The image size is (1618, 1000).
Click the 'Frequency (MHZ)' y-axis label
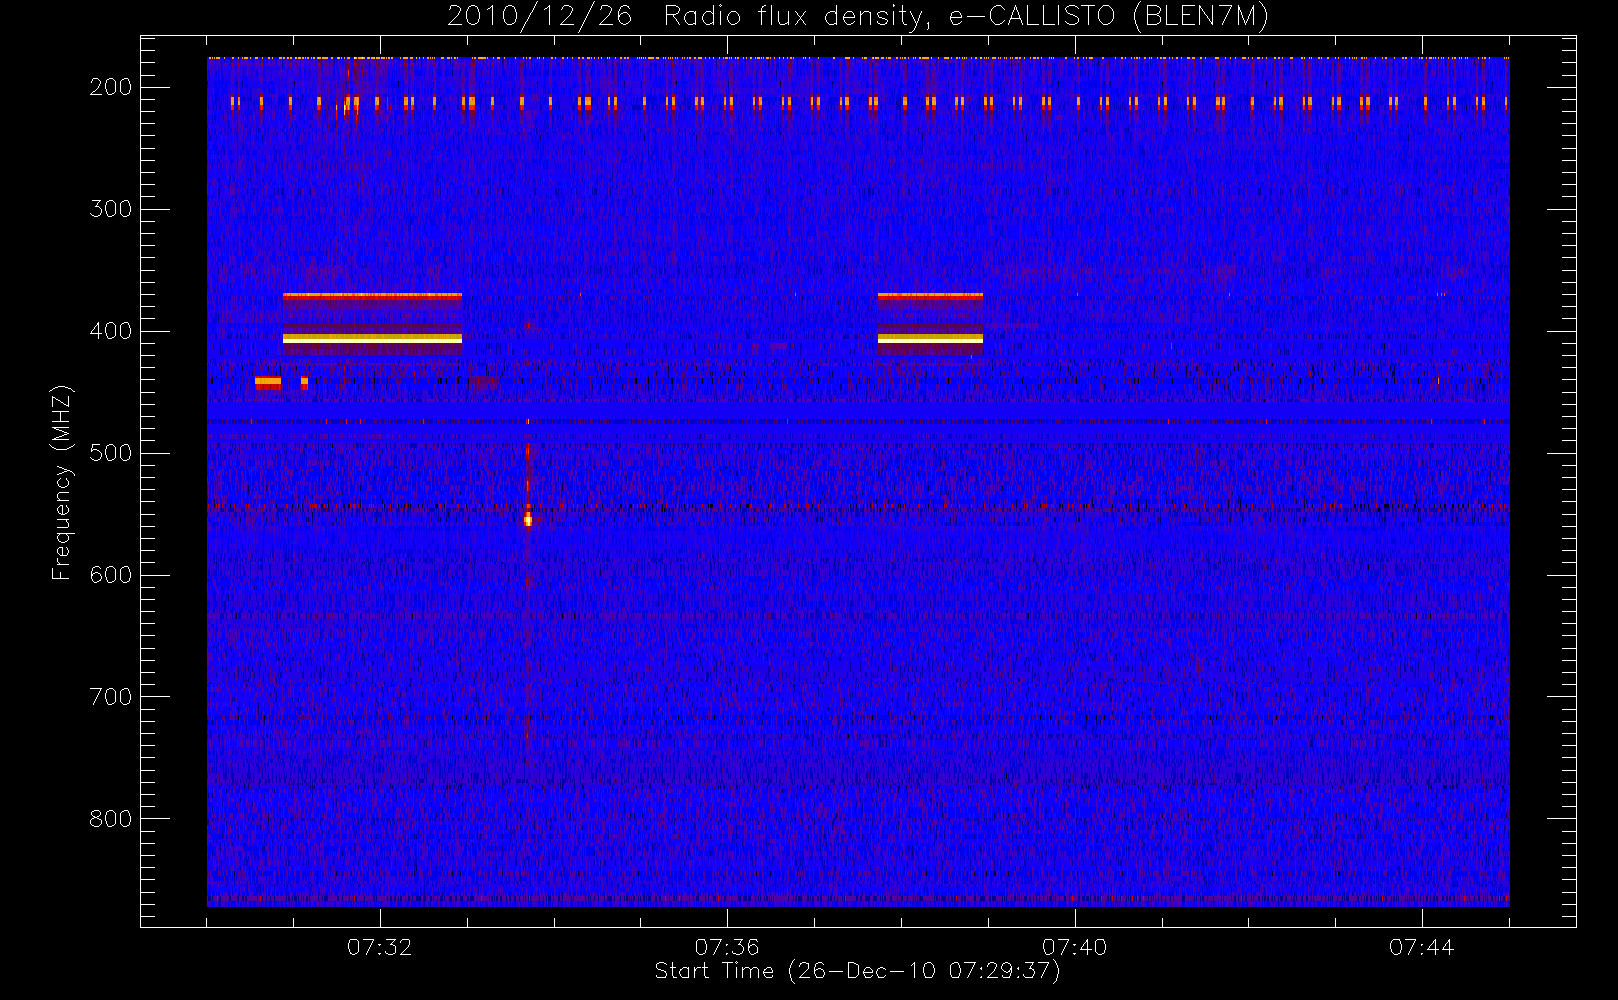[x=62, y=482]
